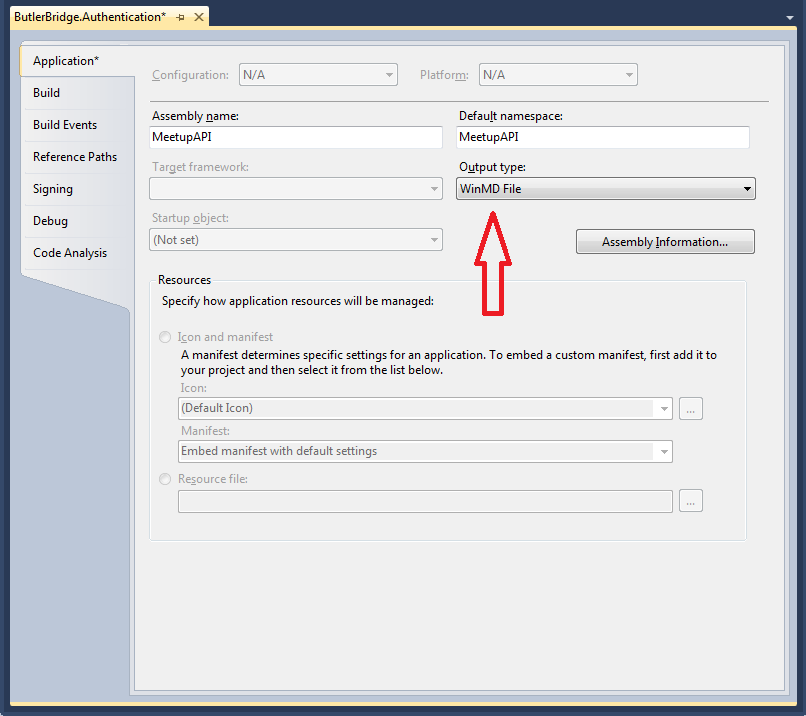Browse for icon using ellipsis button

691,409
